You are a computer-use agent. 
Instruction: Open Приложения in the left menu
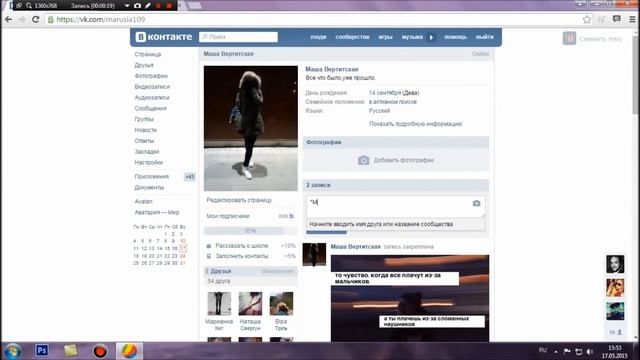[x=151, y=176]
